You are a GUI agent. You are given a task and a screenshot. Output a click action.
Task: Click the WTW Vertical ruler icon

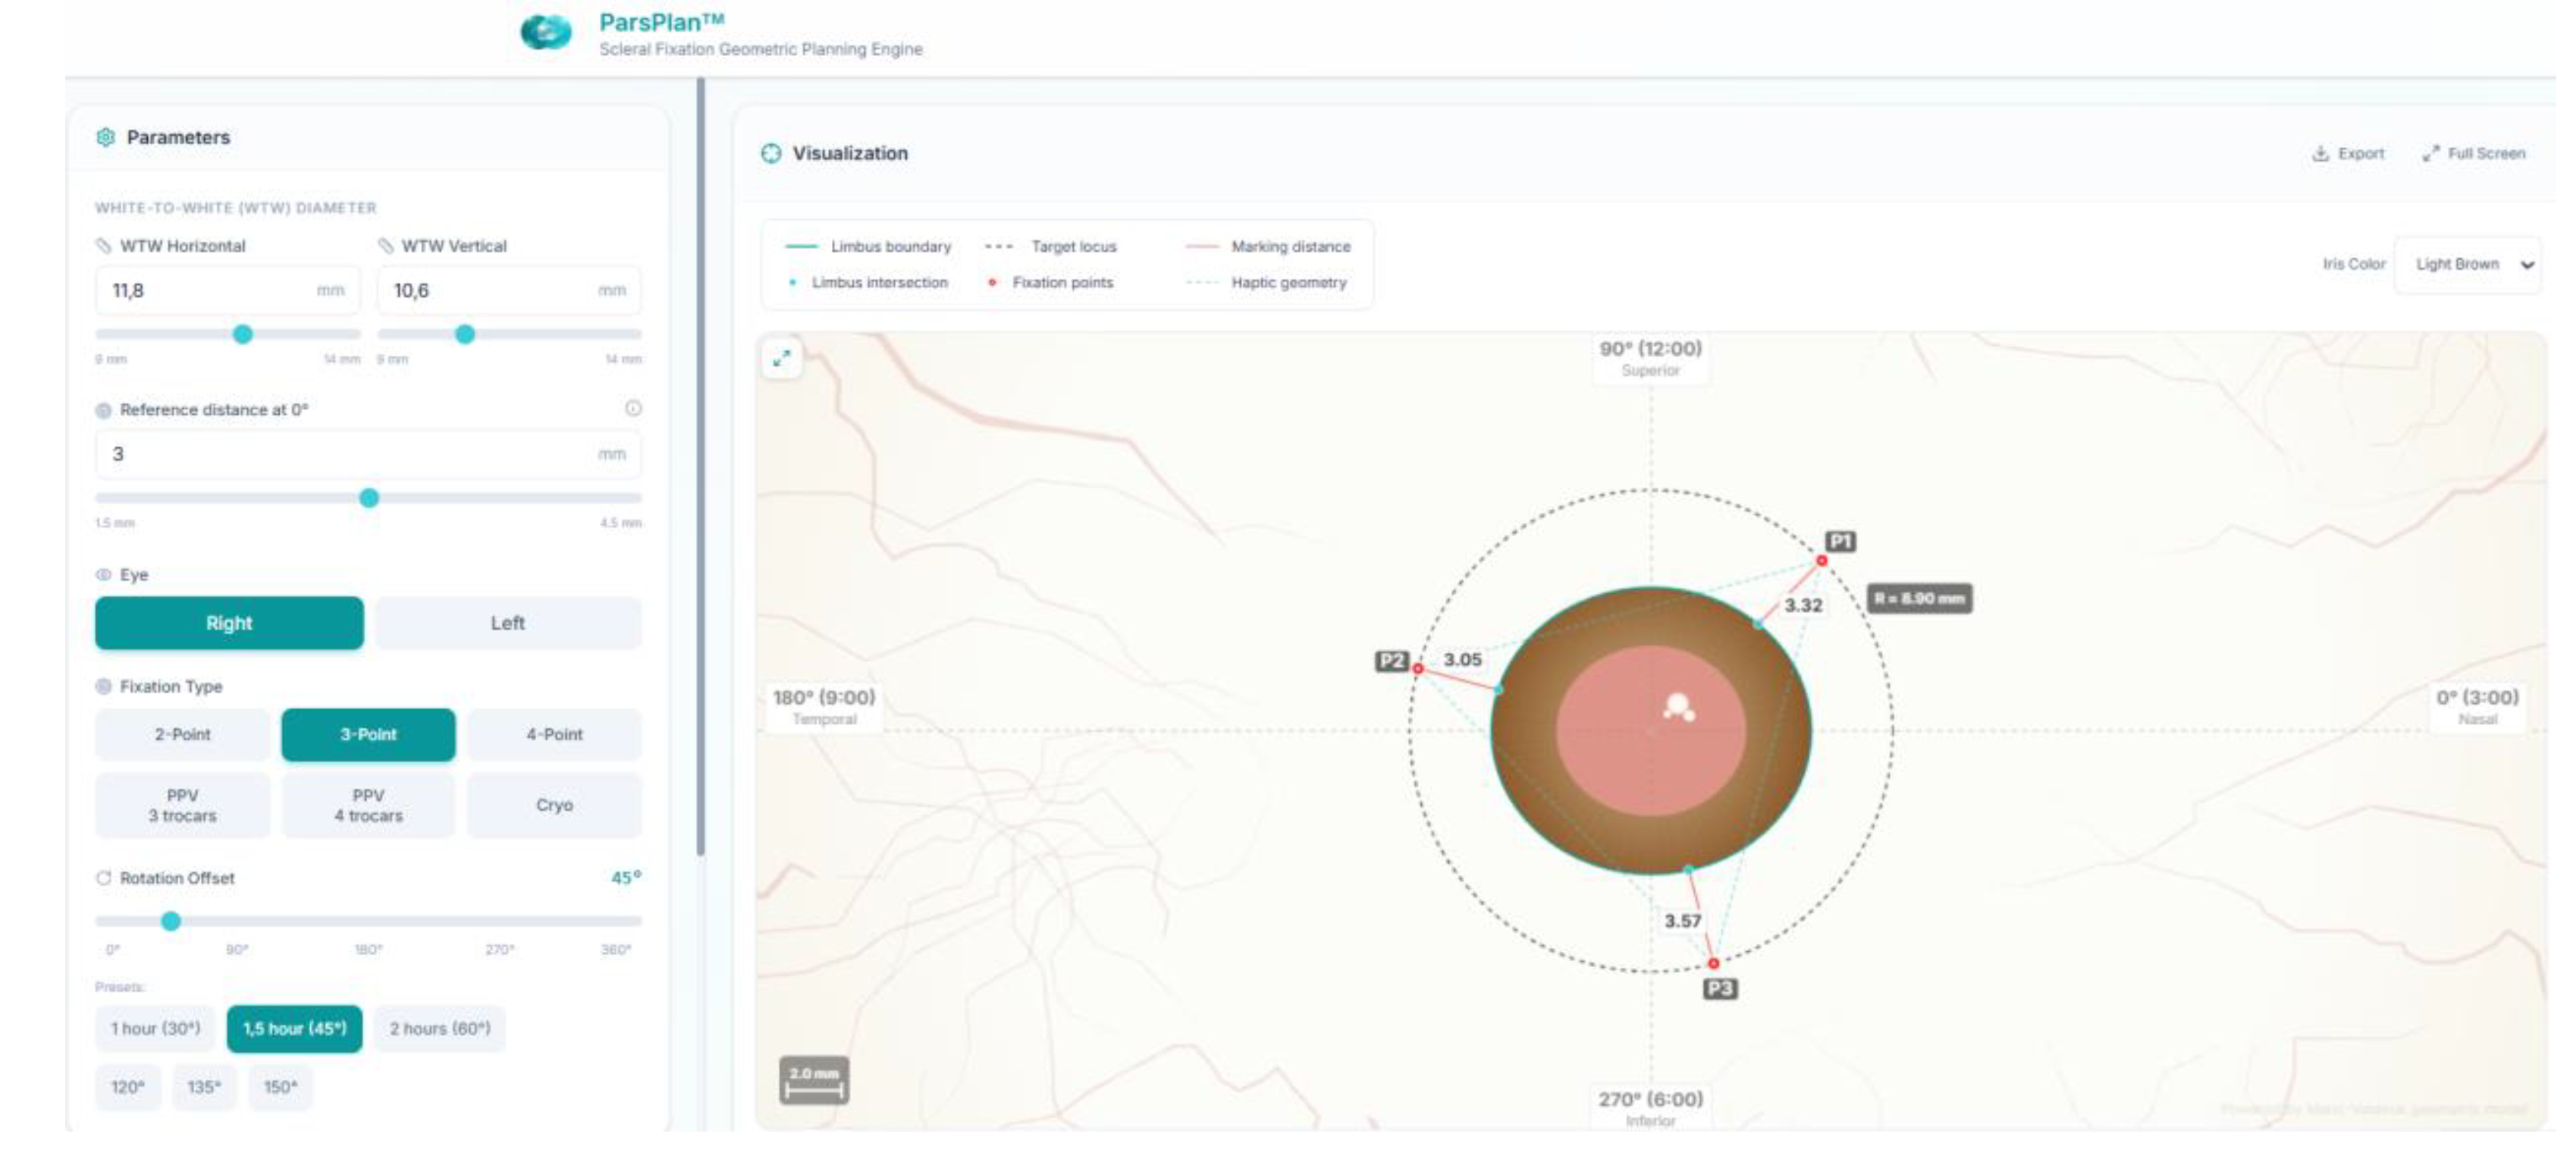tap(385, 245)
